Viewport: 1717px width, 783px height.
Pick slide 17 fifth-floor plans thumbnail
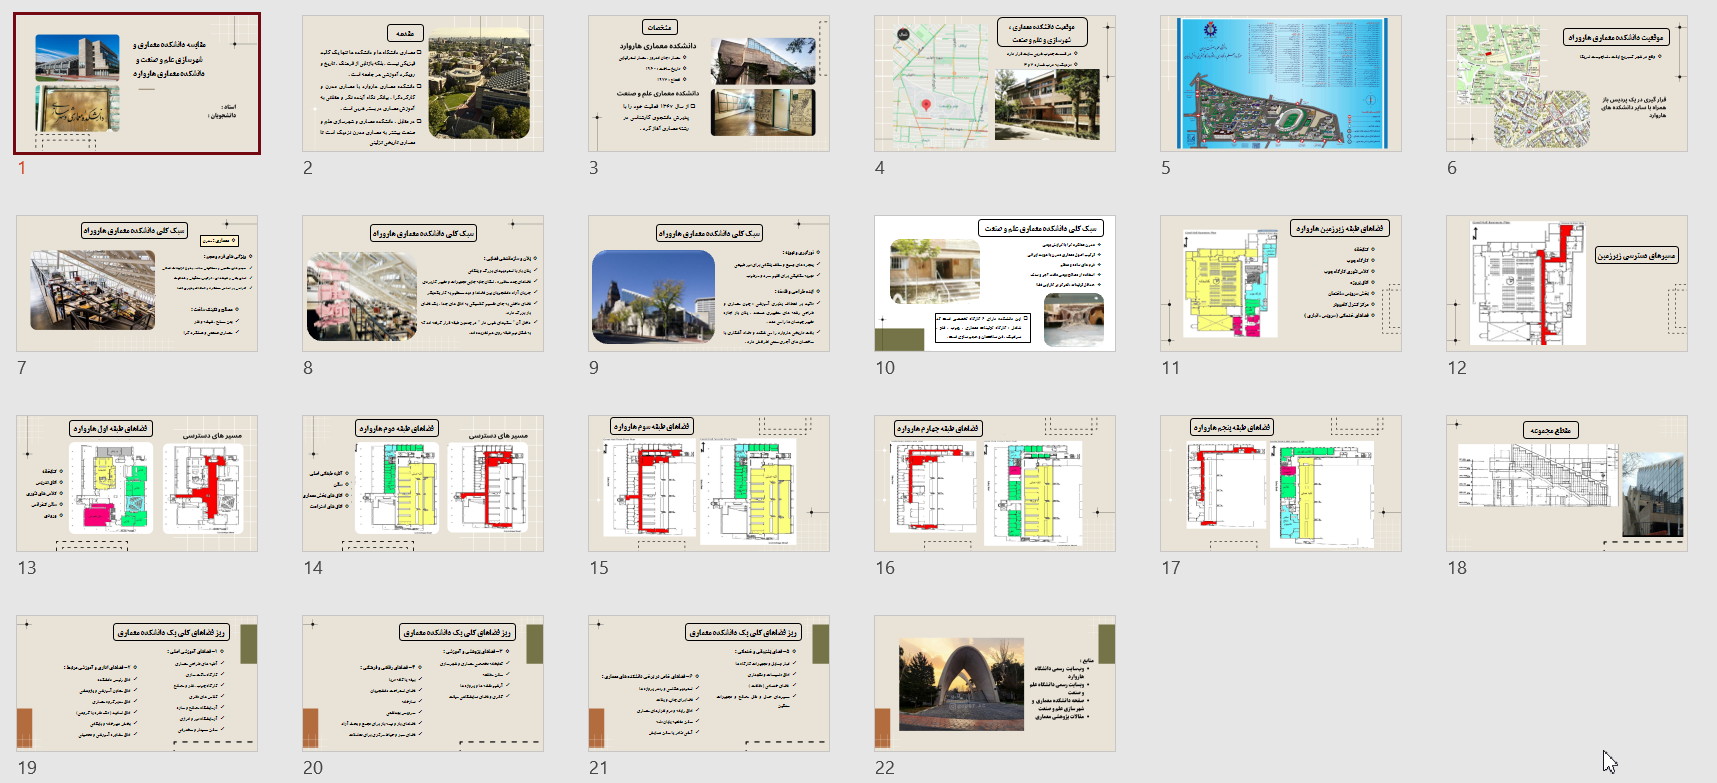coord(1281,484)
